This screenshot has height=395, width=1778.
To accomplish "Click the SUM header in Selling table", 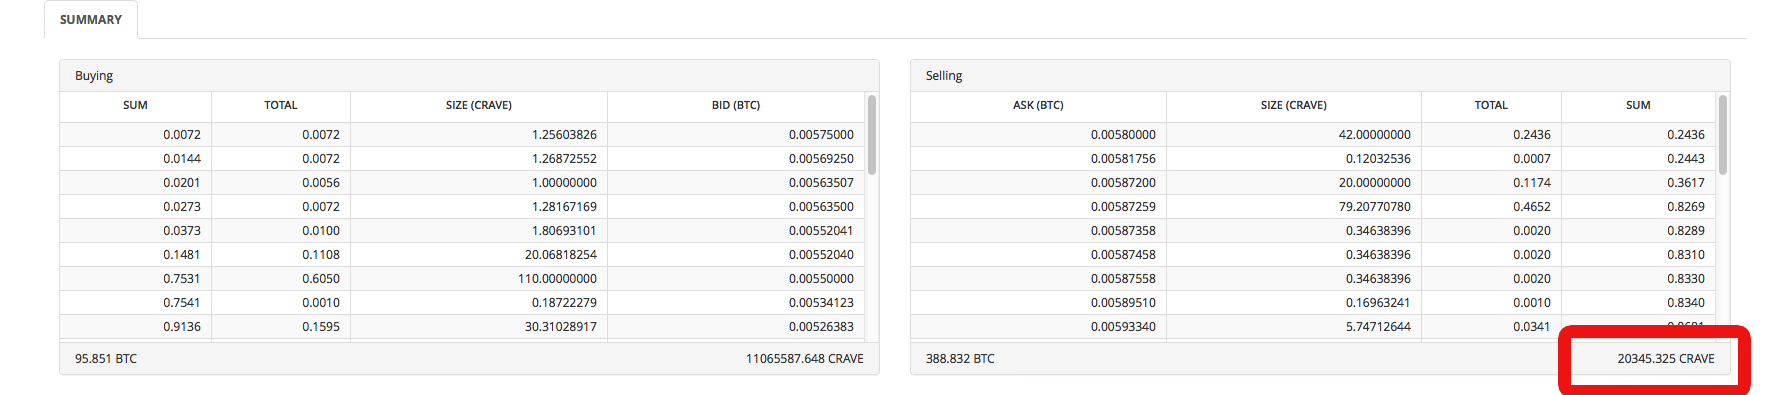I will pyautogui.click(x=1638, y=105).
